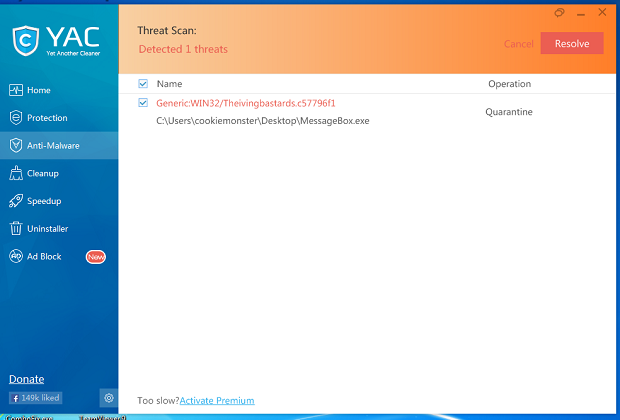Screen dimensions: 620x420
Task: Click the Ad Block icon
Action: coord(16,256)
